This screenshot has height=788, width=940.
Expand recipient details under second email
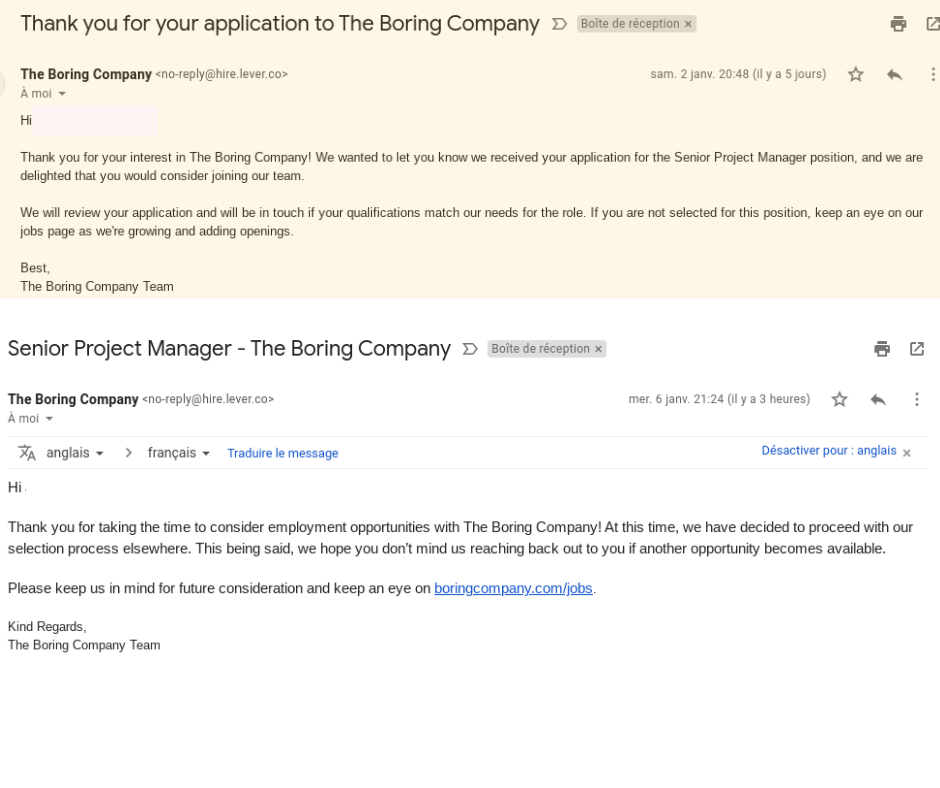pos(49,419)
